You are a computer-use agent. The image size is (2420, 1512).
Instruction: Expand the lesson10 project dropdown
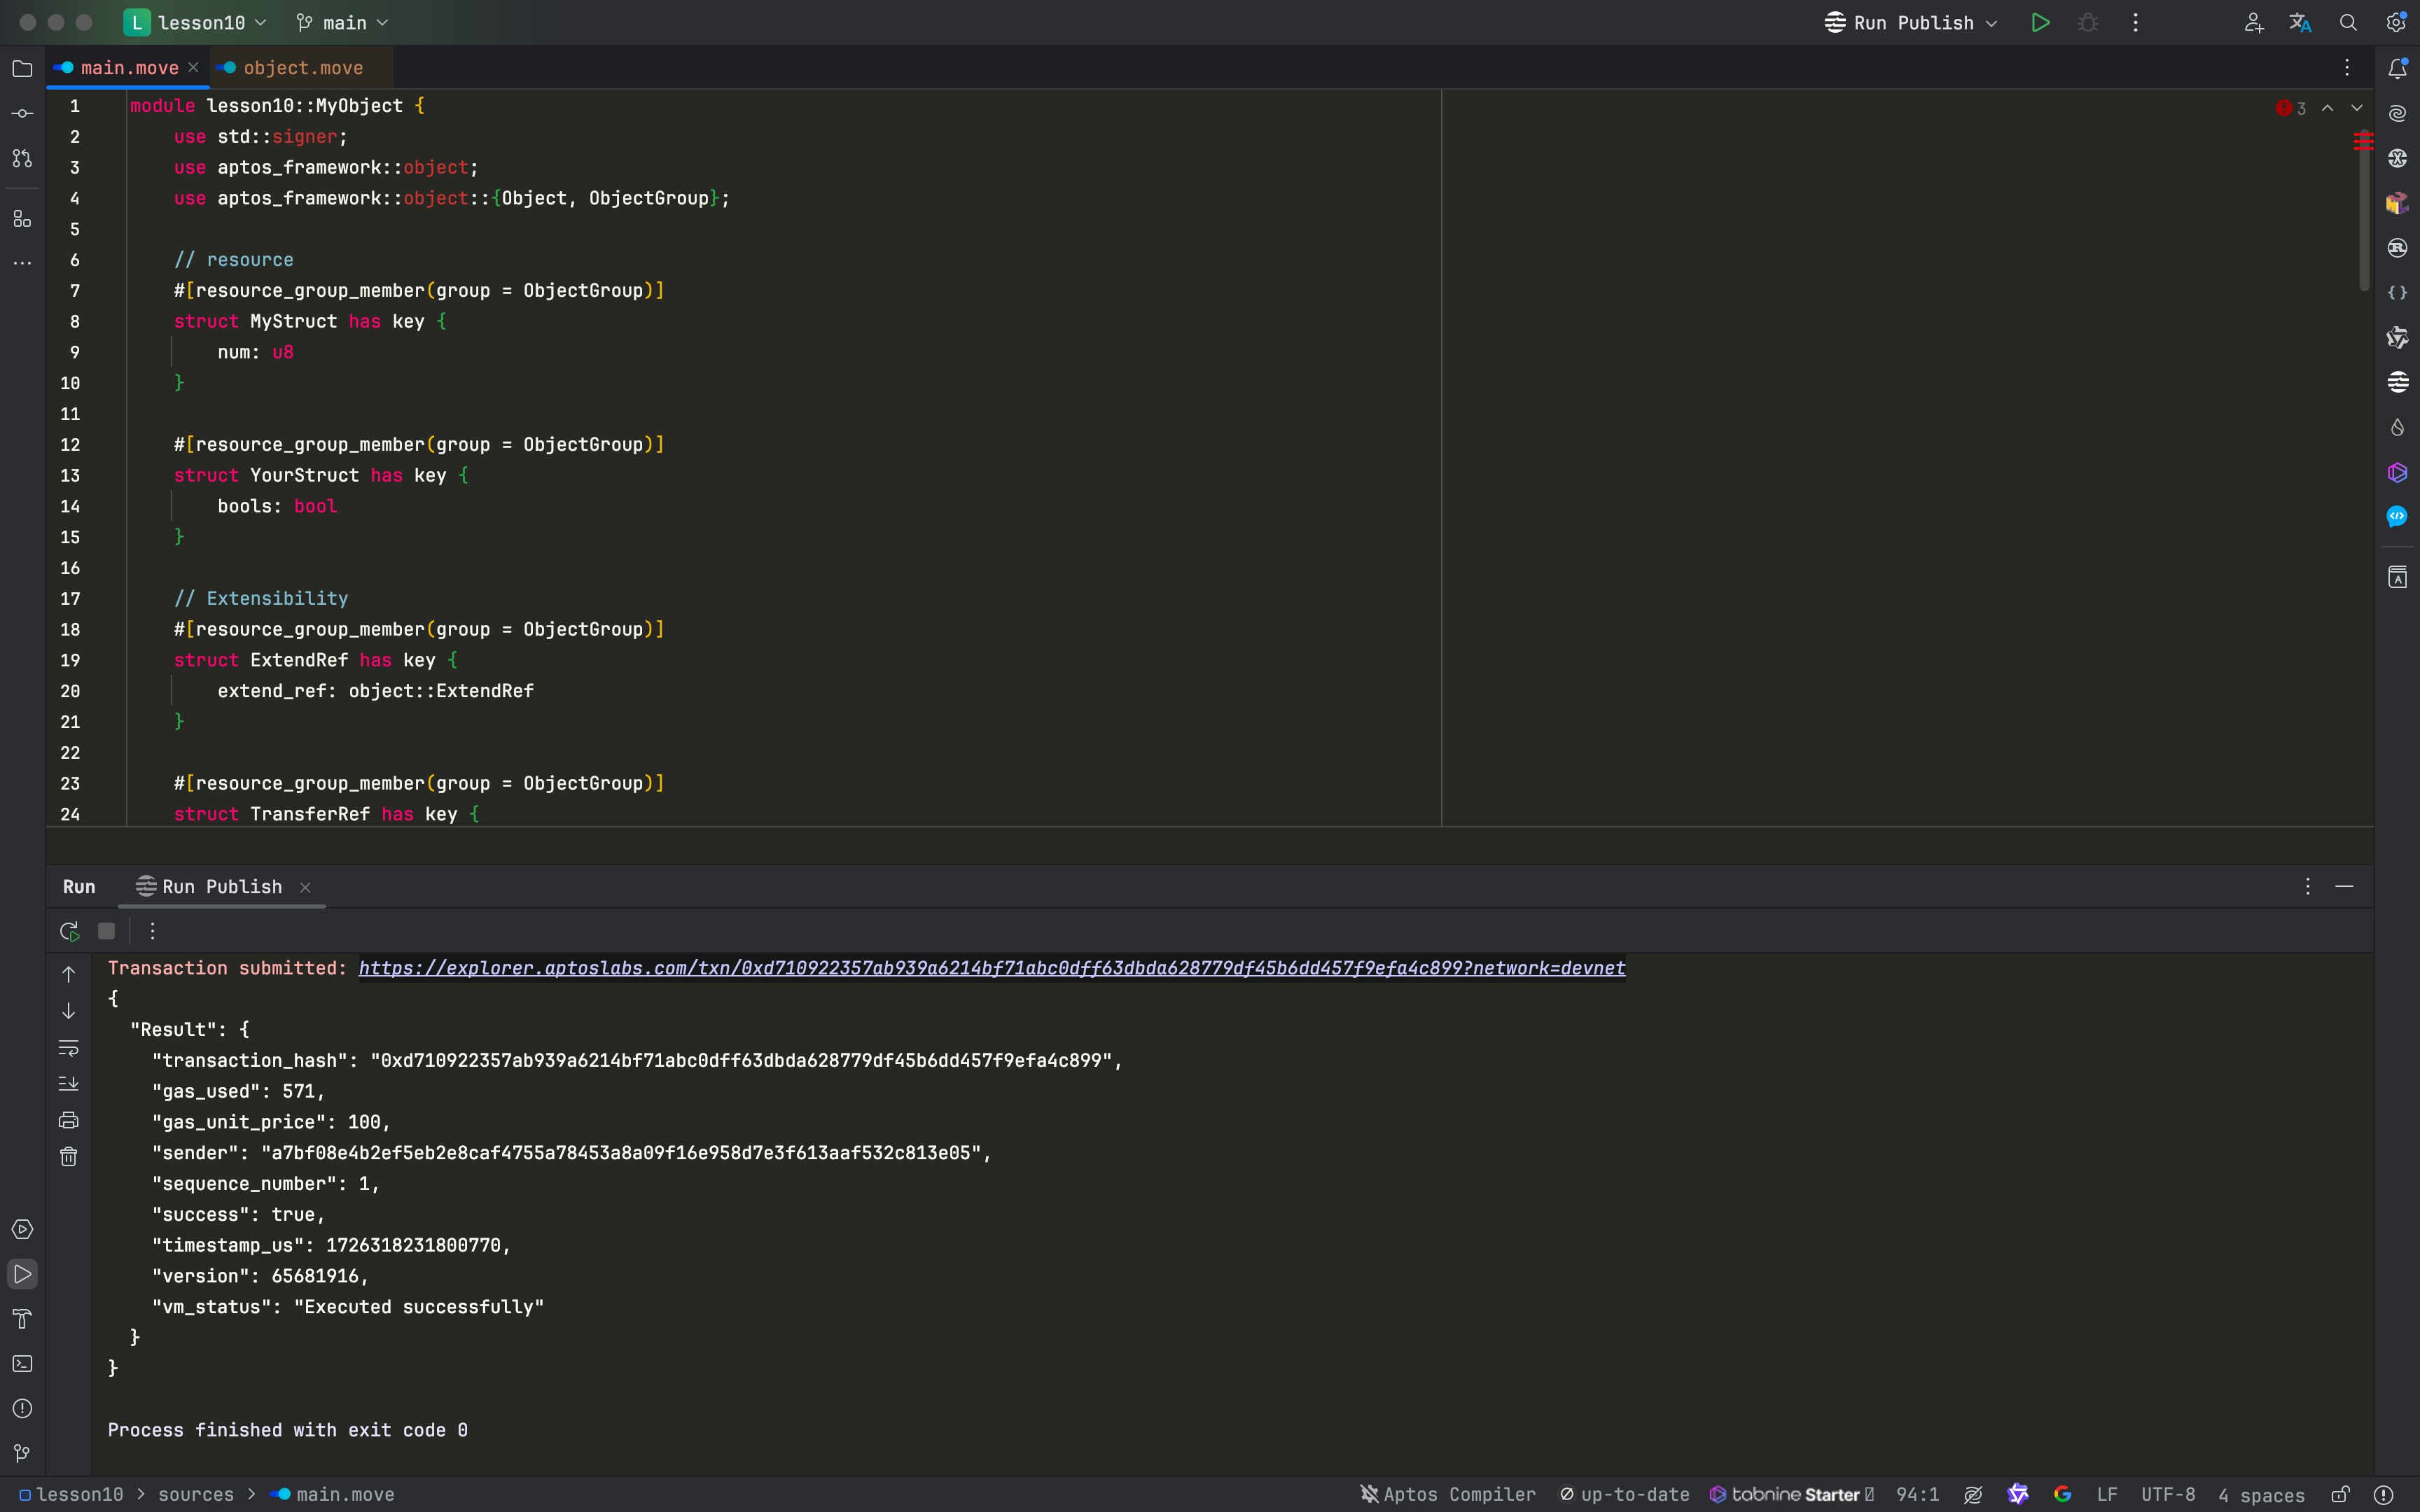196,22
